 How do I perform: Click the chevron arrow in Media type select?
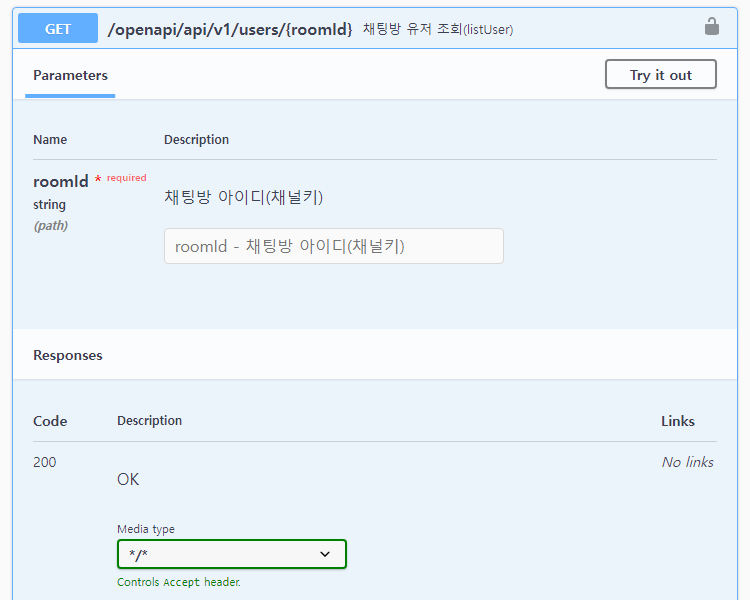tap(325, 554)
